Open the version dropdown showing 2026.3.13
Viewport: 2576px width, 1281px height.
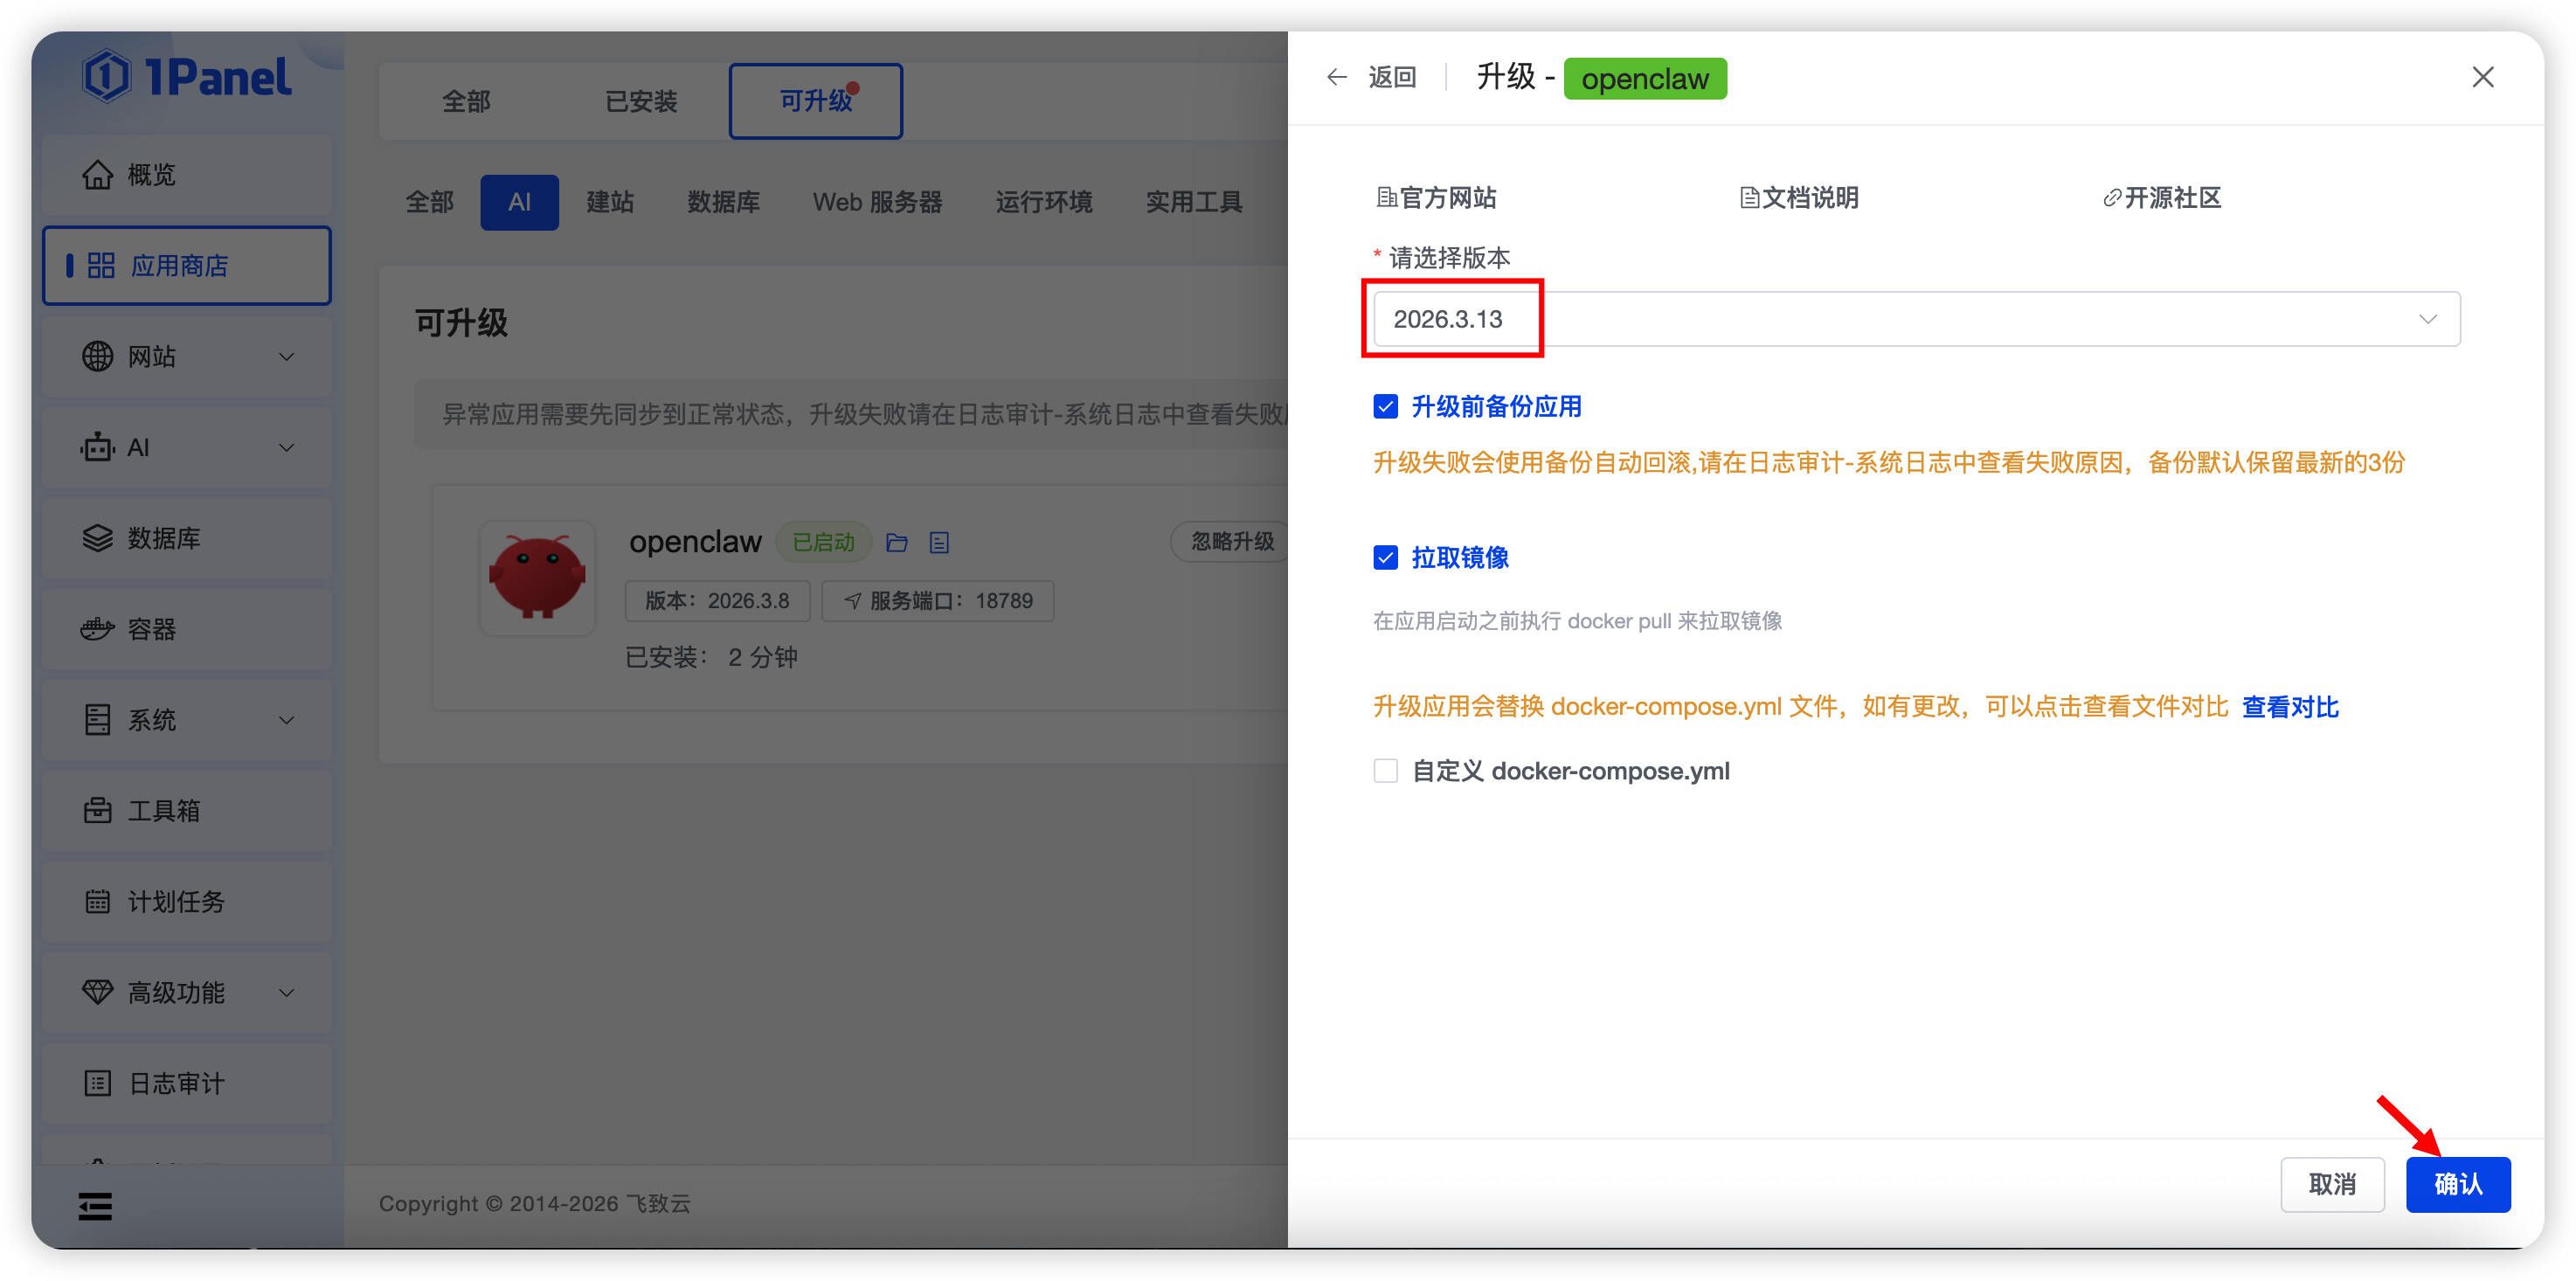tap(1916, 319)
